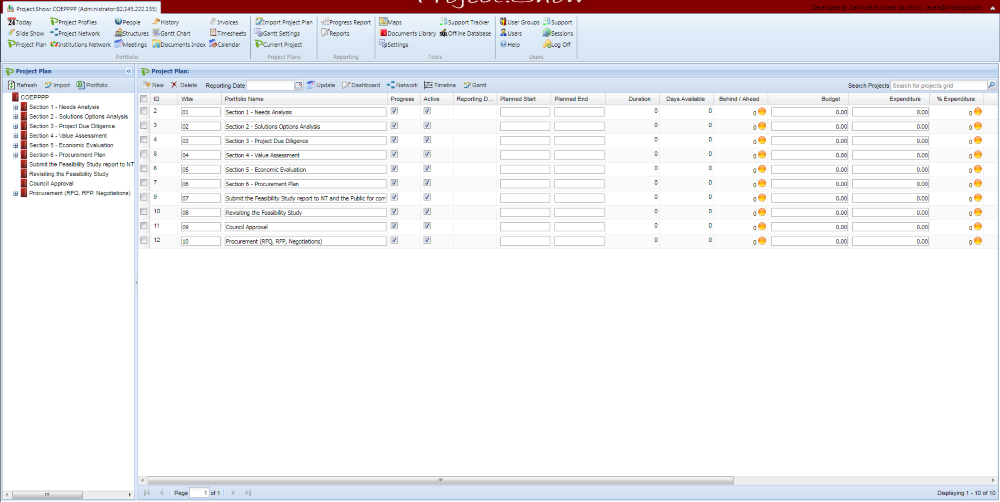Collapse the left Project Plan panel
The height and width of the screenshot is (502, 1000).
coord(128,71)
